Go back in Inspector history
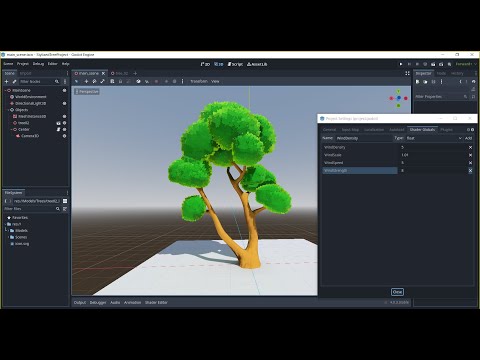Screen dimensions: 480x360 pos(460,82)
